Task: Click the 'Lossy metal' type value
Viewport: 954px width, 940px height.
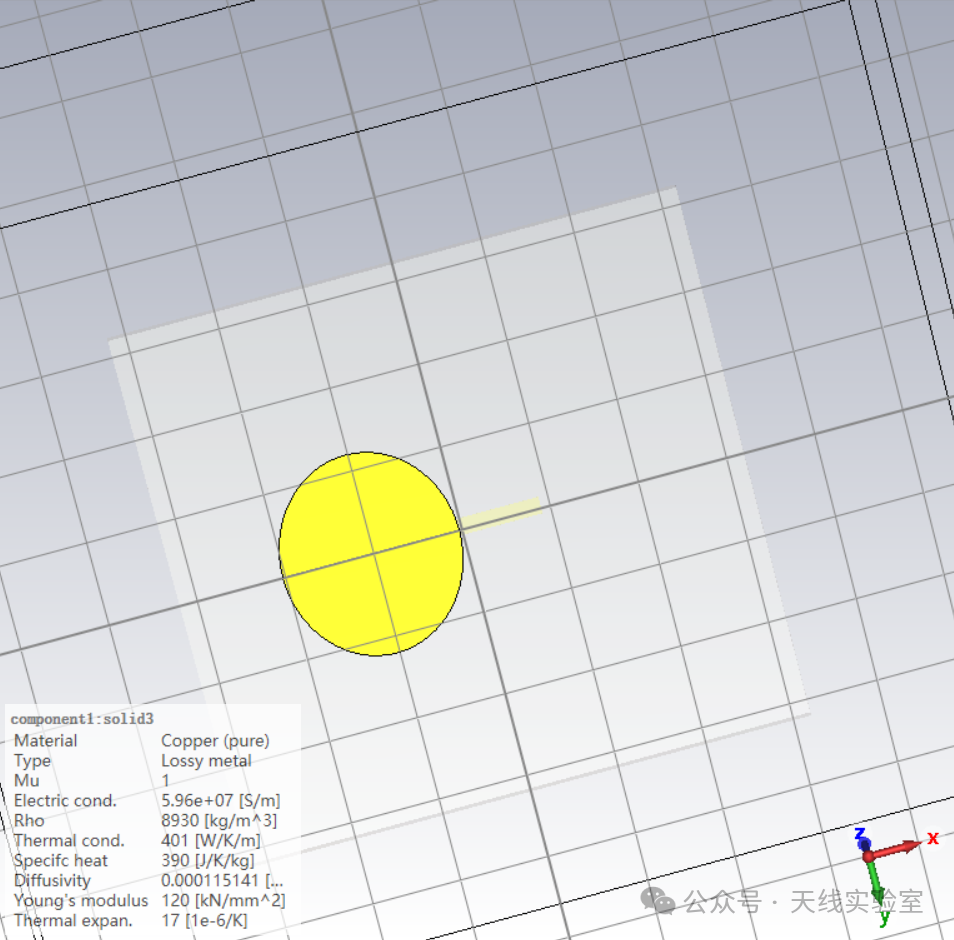Action: 206,761
